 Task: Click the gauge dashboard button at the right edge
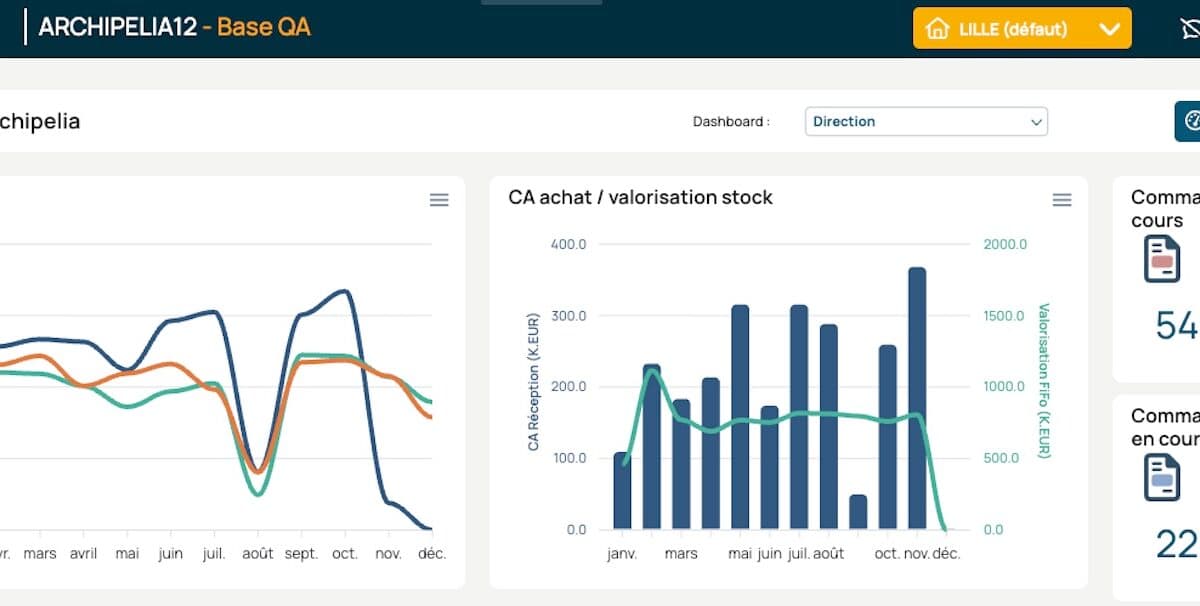tap(1188, 121)
